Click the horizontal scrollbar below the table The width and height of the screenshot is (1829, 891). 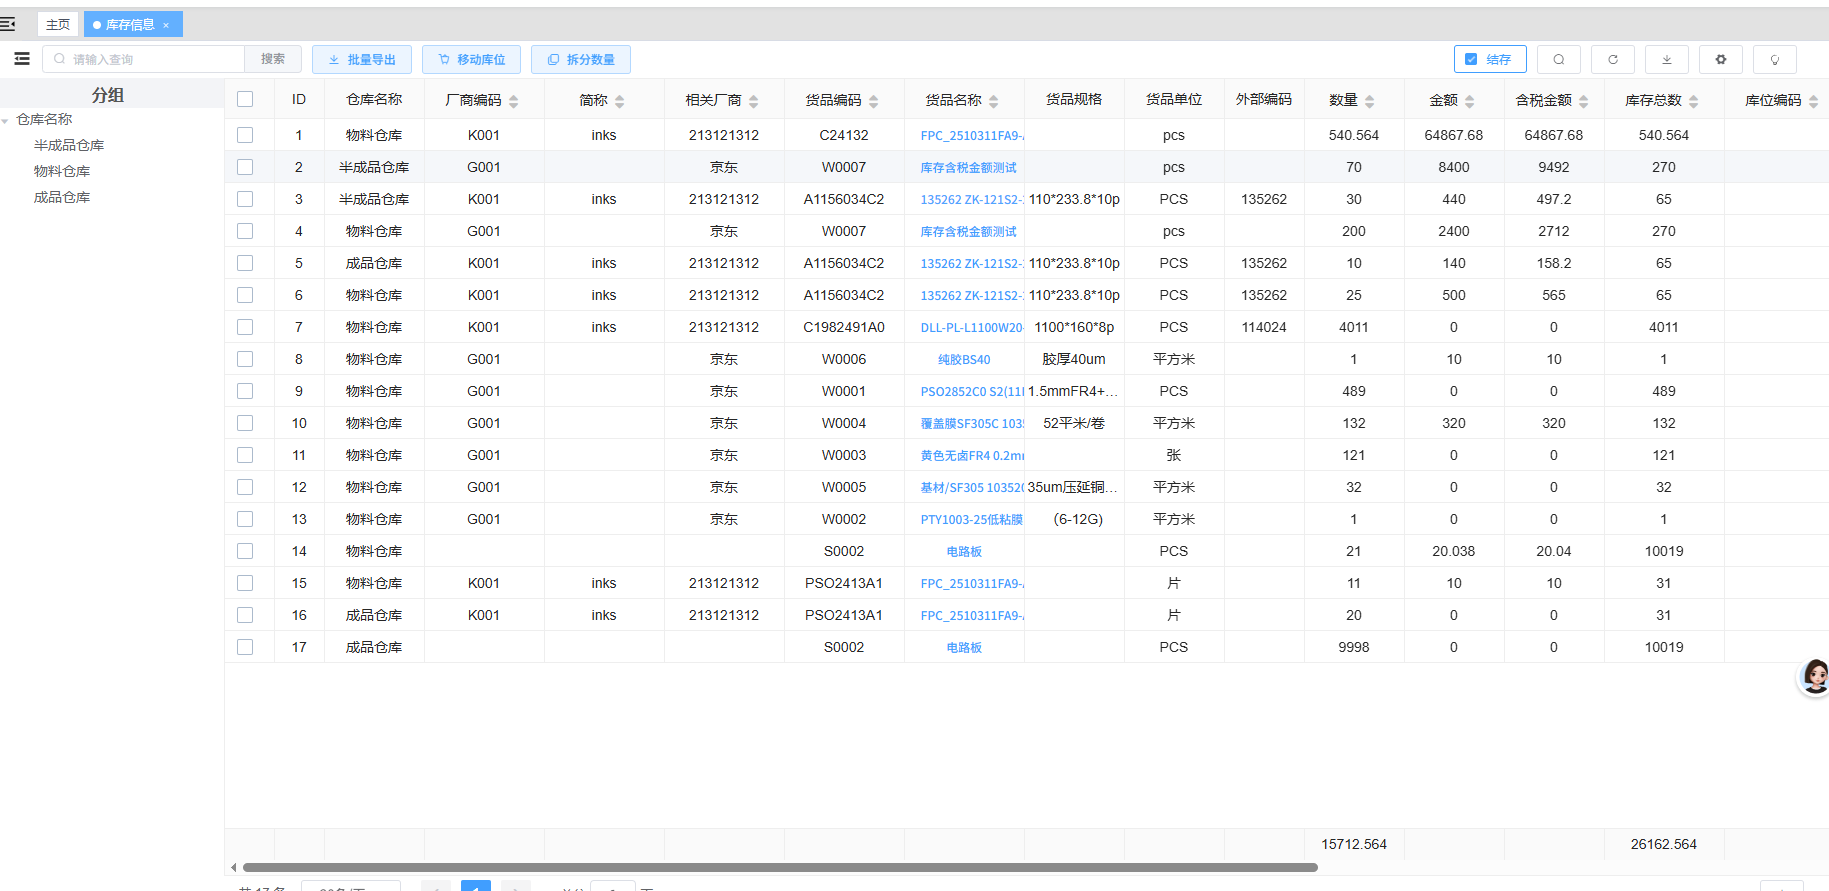[780, 867]
